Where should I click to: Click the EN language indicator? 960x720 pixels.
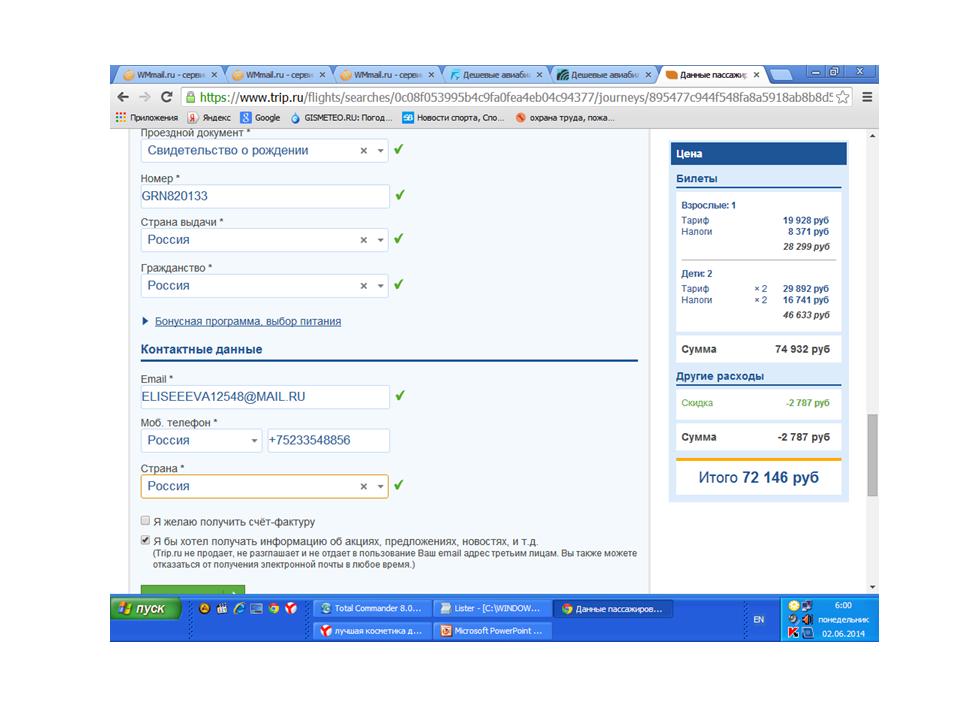pos(759,620)
